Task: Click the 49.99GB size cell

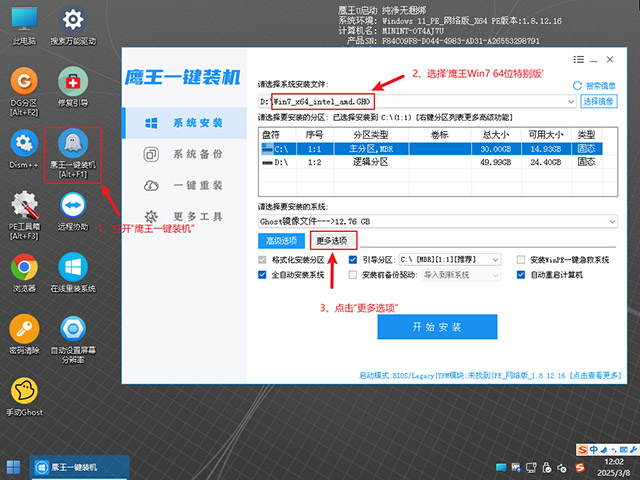Action: [x=496, y=162]
